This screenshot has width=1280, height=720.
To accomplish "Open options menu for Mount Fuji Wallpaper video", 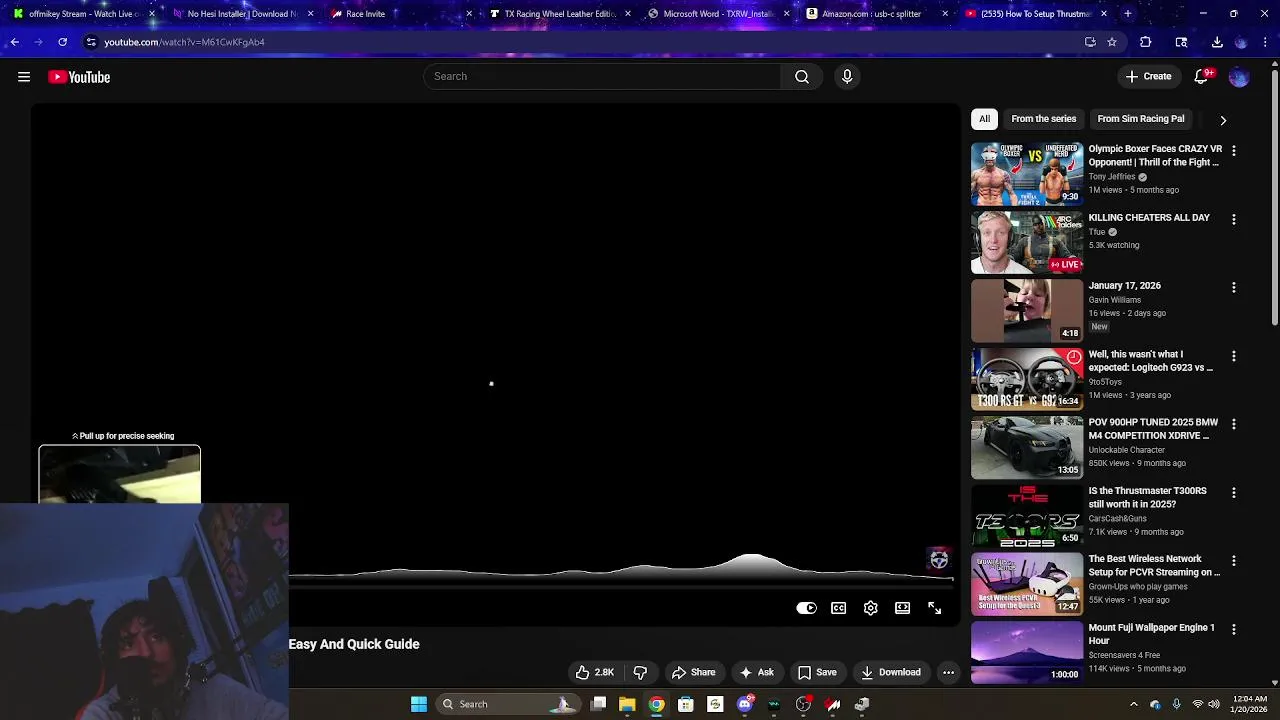I will point(1233,630).
